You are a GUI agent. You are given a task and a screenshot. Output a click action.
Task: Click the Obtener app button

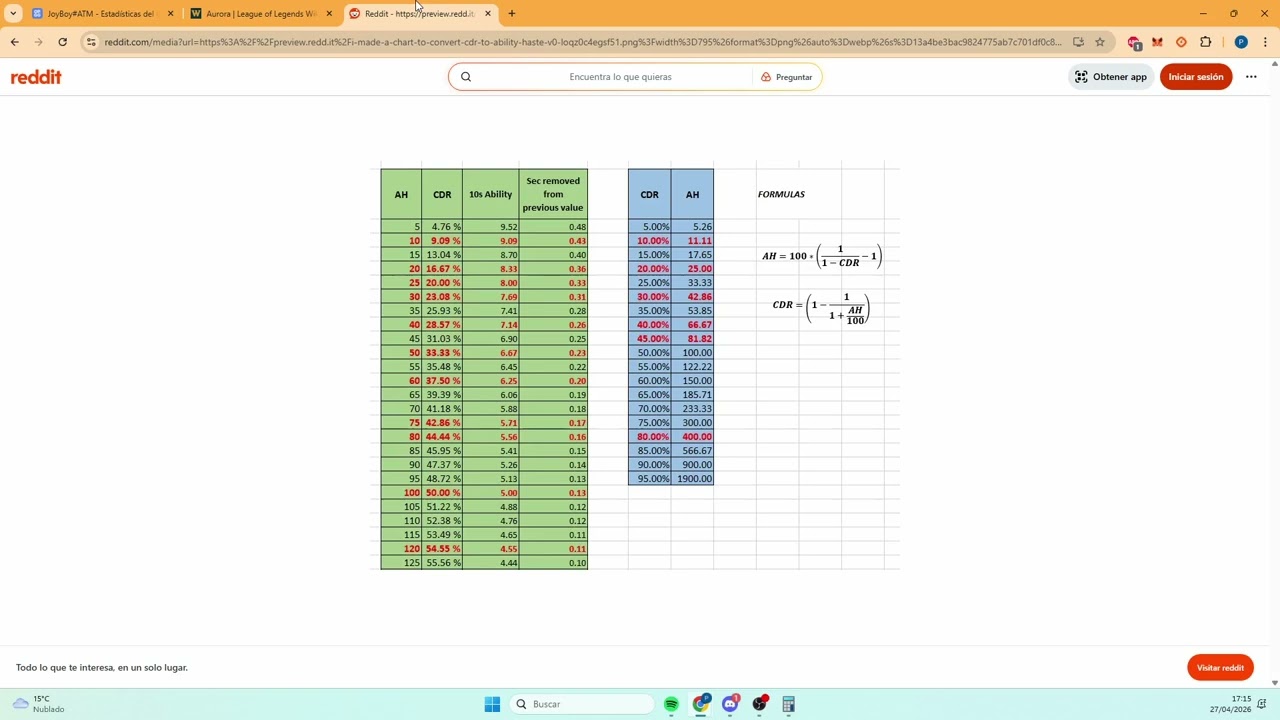tap(1111, 77)
